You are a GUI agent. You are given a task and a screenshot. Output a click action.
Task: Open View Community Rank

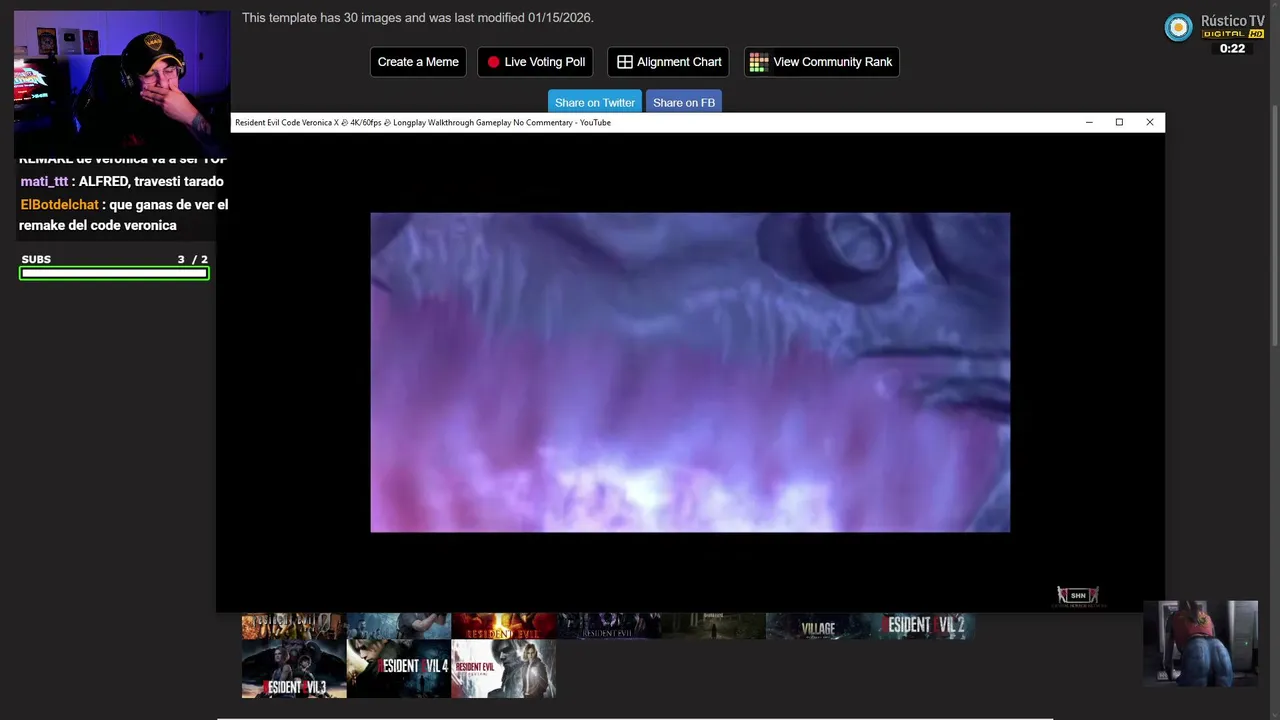point(821,62)
